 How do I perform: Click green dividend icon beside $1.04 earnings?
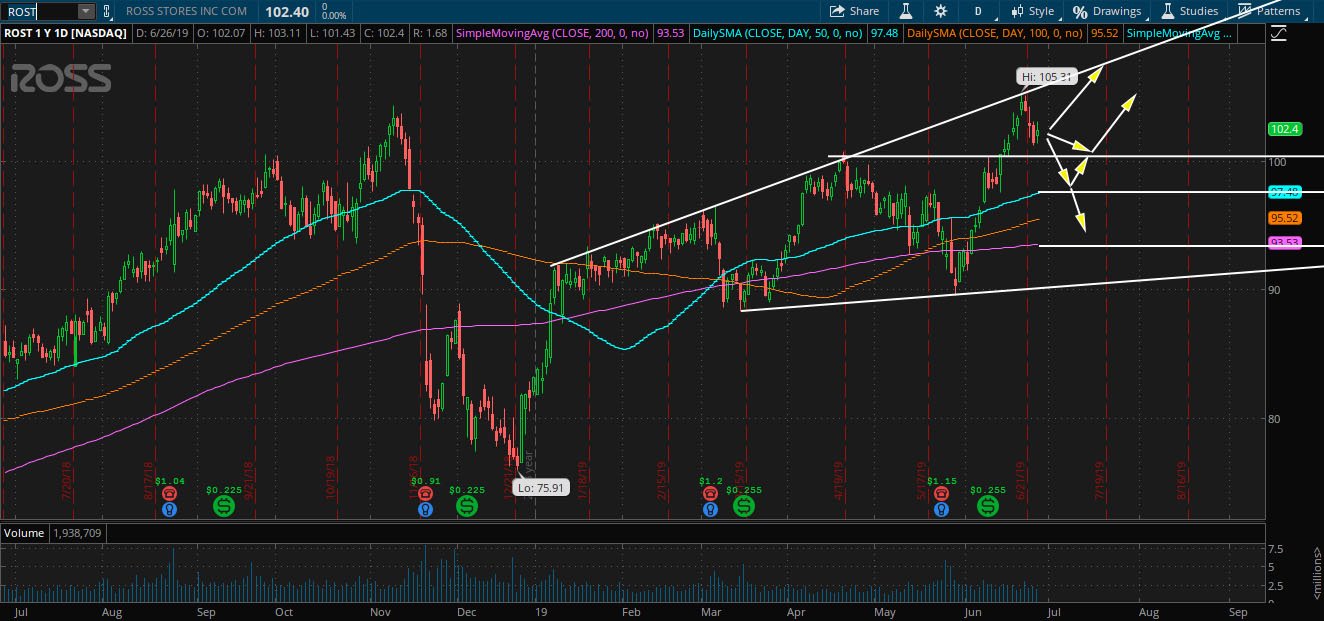223,506
